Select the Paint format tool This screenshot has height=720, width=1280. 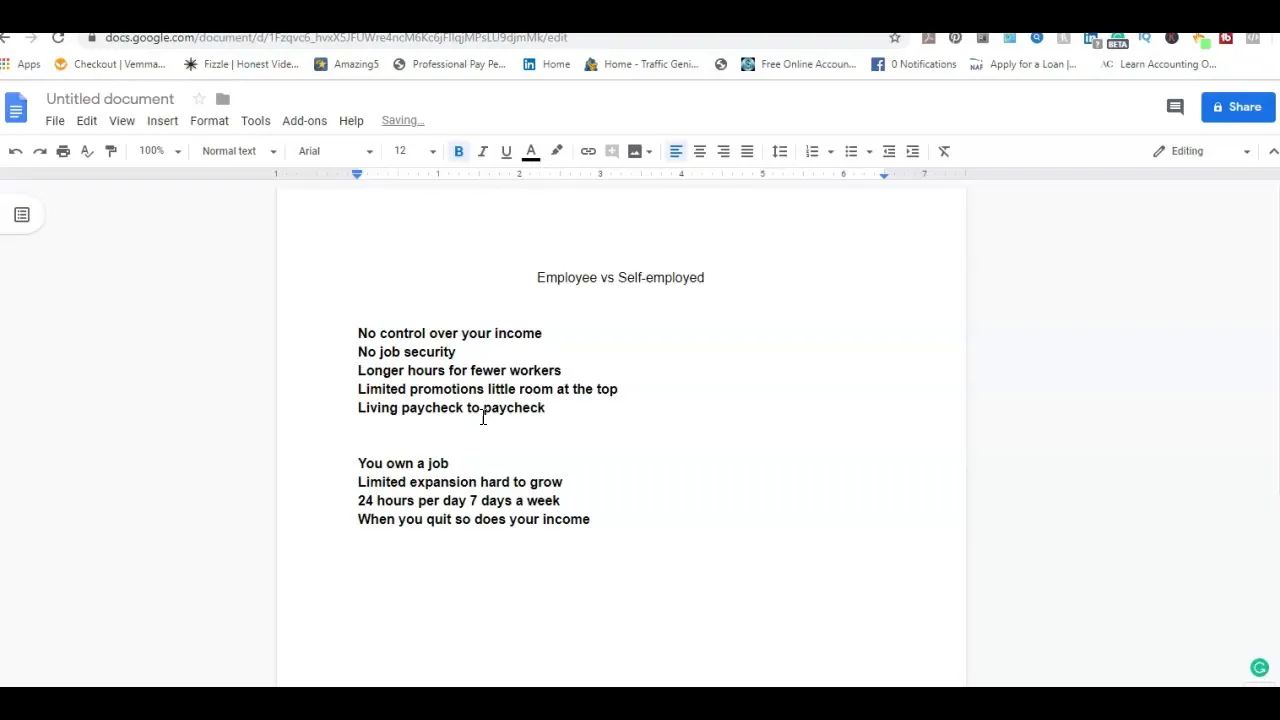(x=111, y=151)
